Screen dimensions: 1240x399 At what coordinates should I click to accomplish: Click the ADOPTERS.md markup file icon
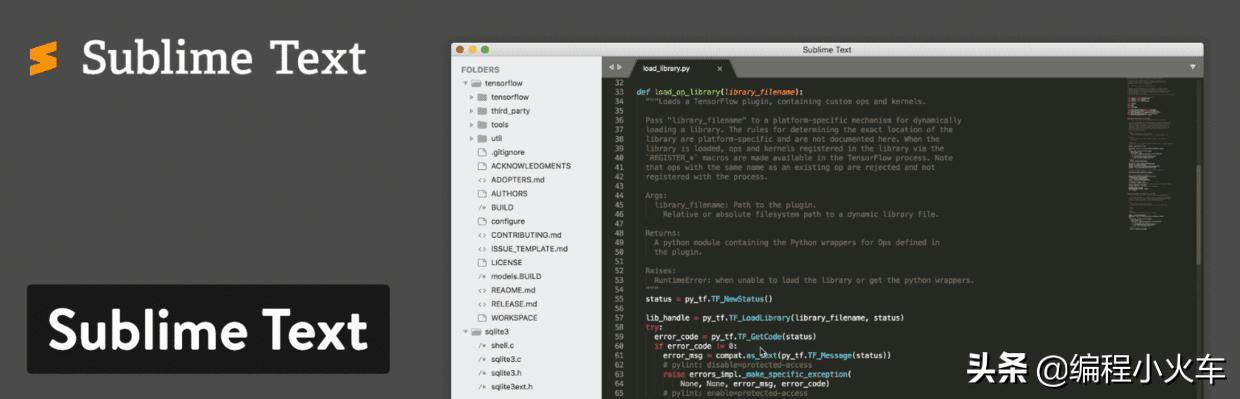tap(482, 180)
